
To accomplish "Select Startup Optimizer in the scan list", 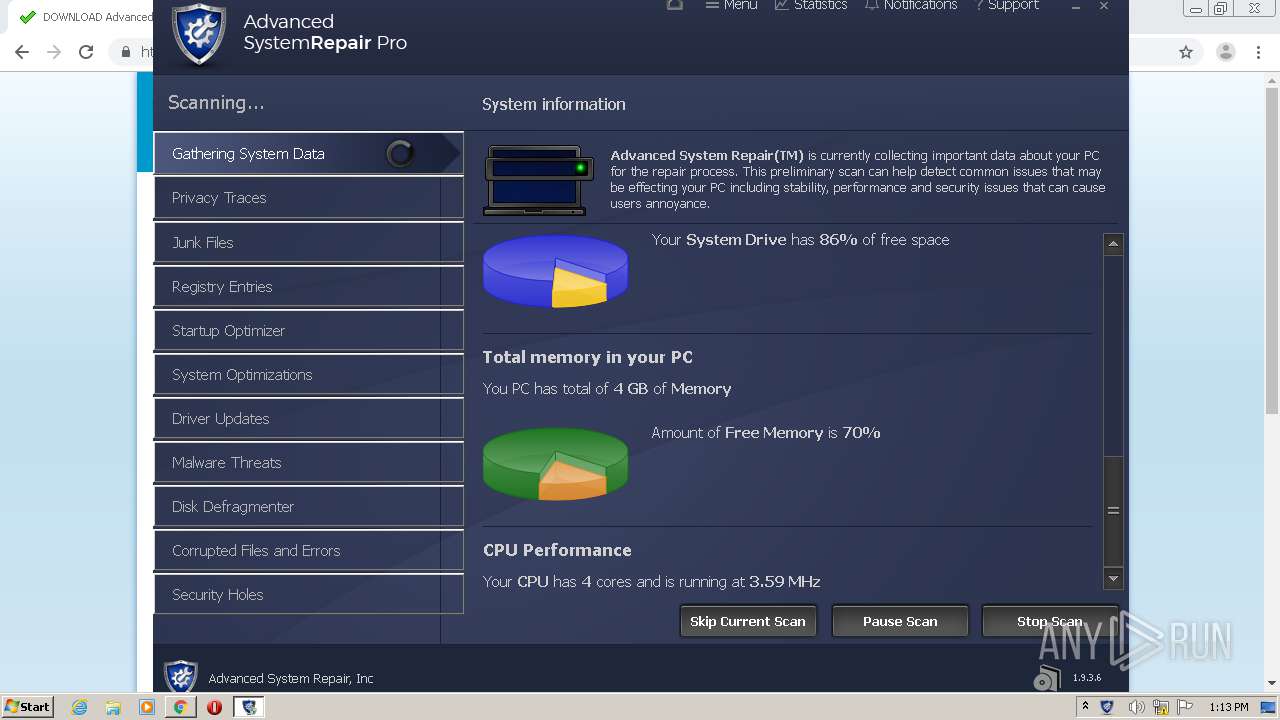I will pyautogui.click(x=308, y=330).
